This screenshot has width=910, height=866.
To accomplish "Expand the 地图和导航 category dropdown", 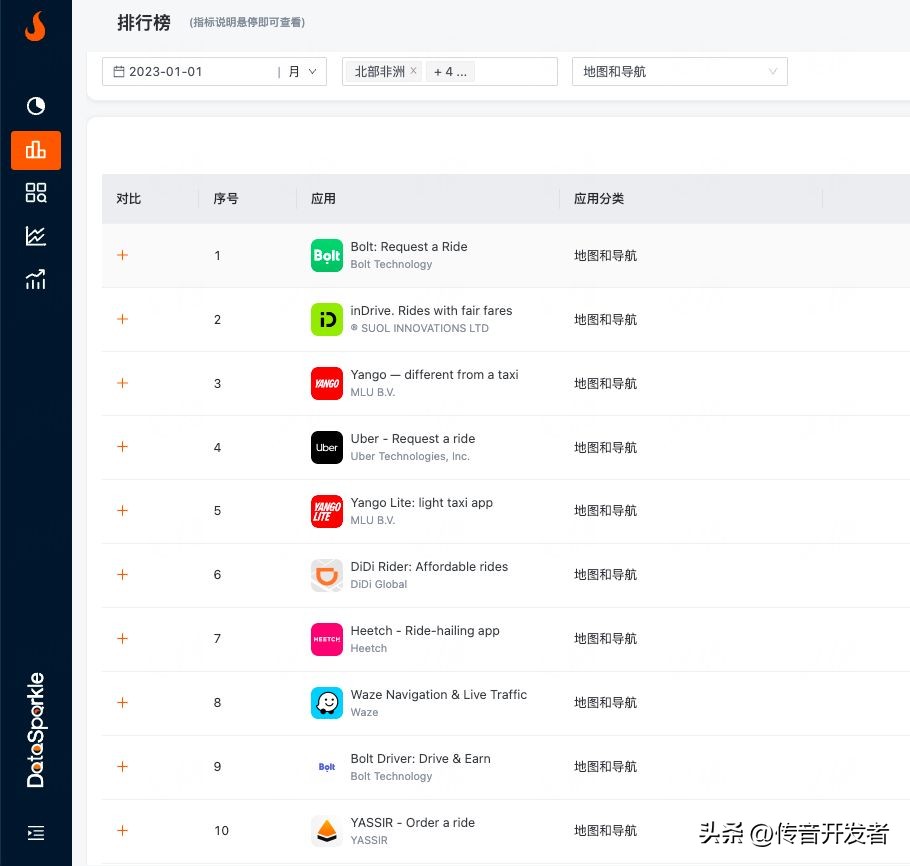I will point(679,72).
